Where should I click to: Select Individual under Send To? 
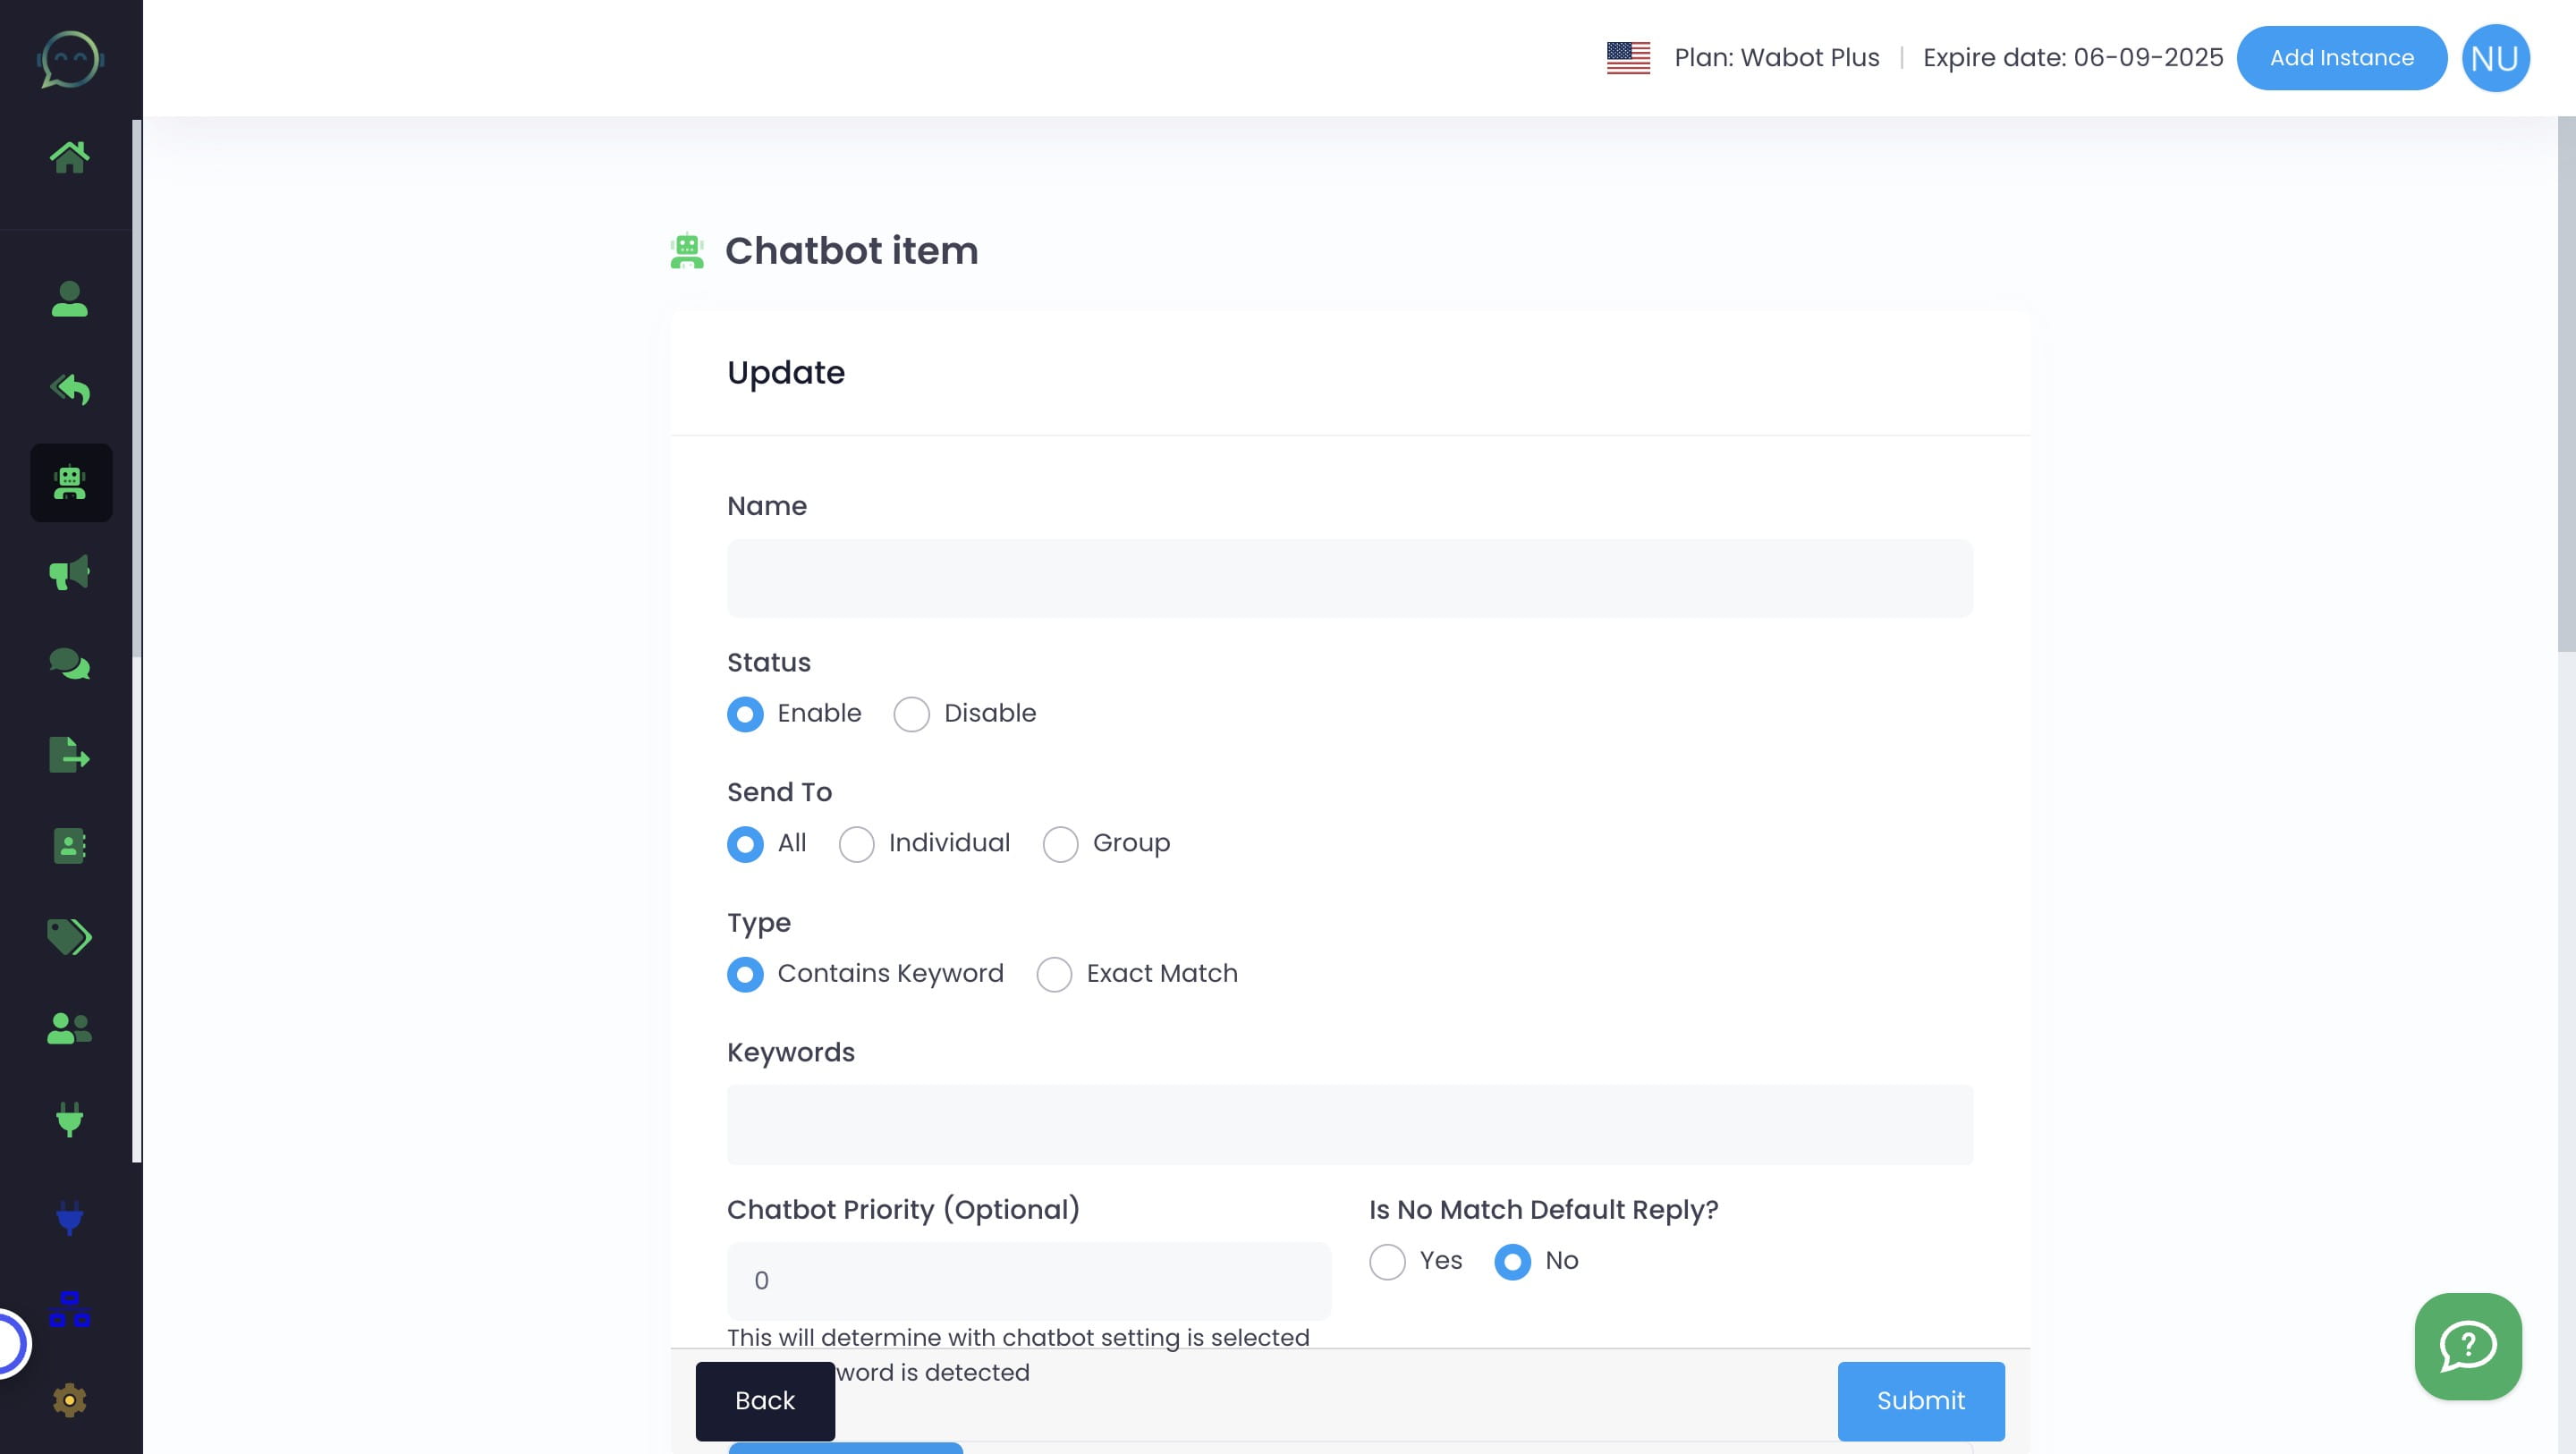[858, 844]
